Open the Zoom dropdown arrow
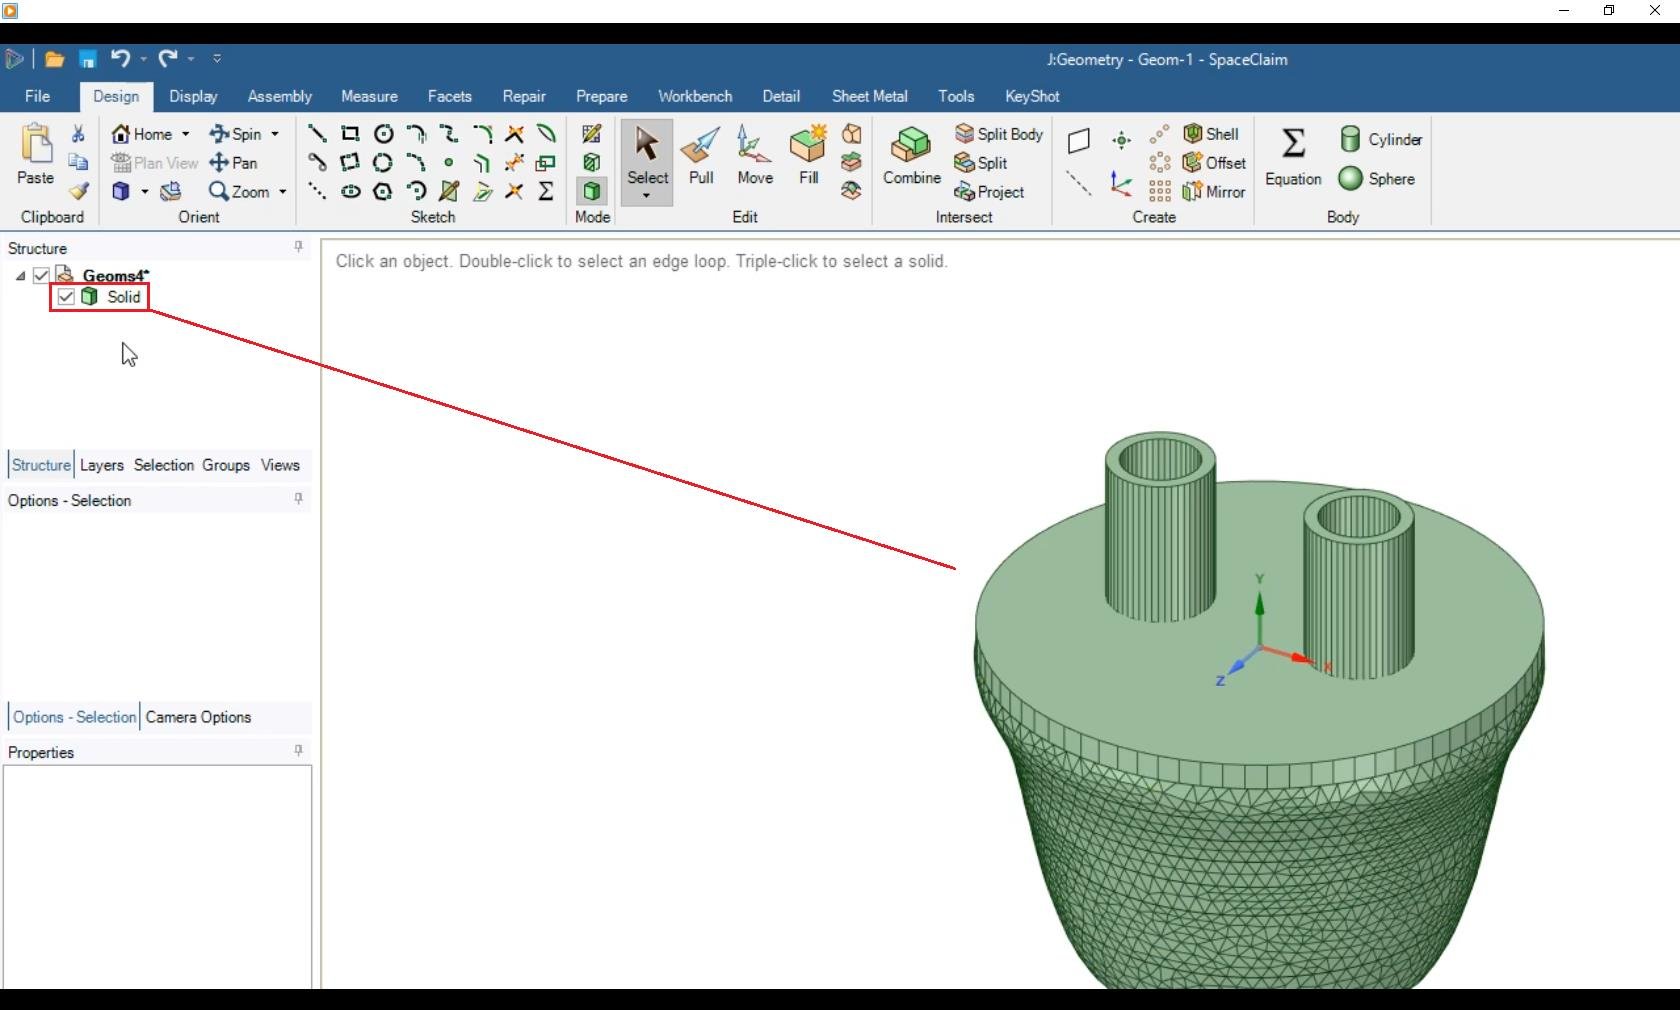This screenshot has height=1010, width=1680. click(283, 192)
